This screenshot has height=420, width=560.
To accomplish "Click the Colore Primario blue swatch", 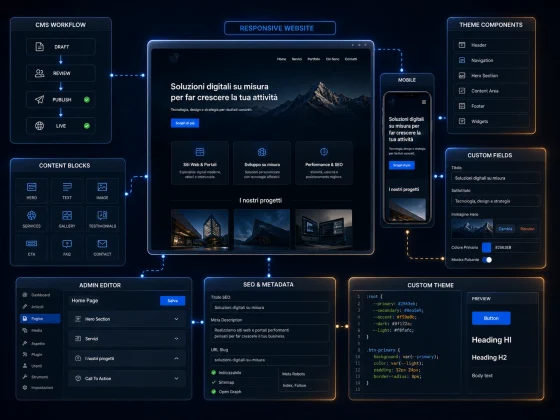I will click(486, 247).
